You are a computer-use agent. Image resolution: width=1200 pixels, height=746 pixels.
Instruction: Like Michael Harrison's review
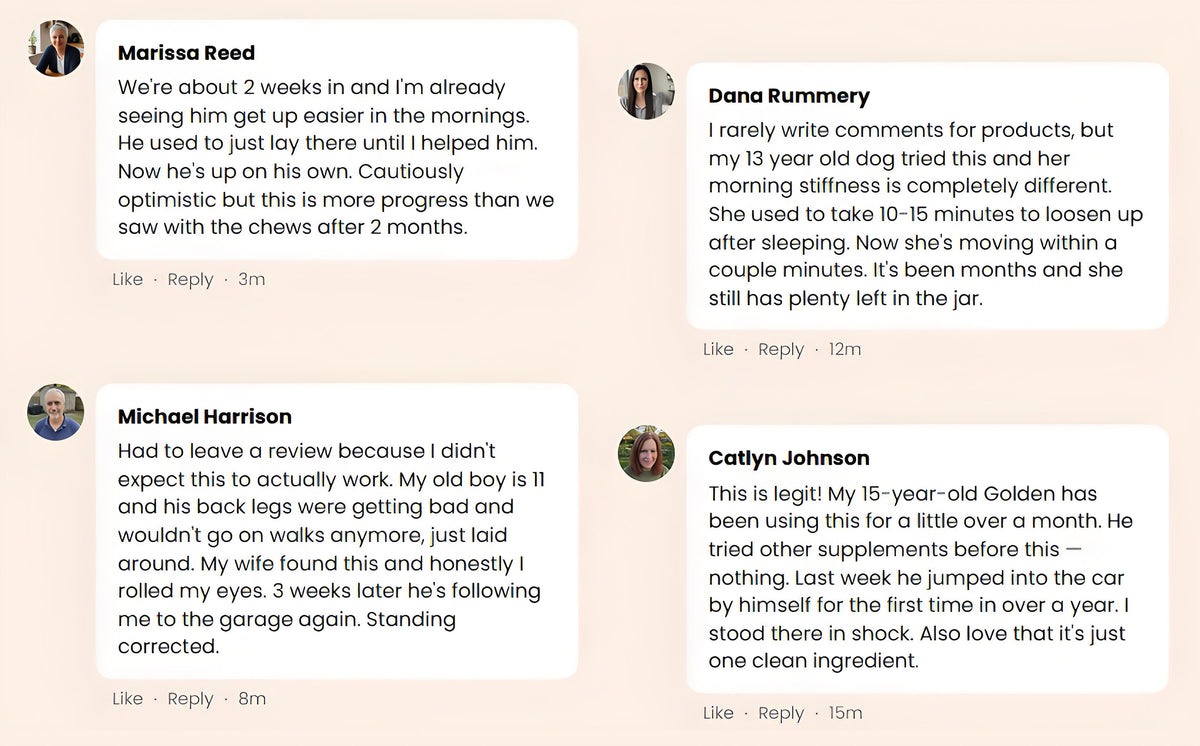[x=127, y=698]
